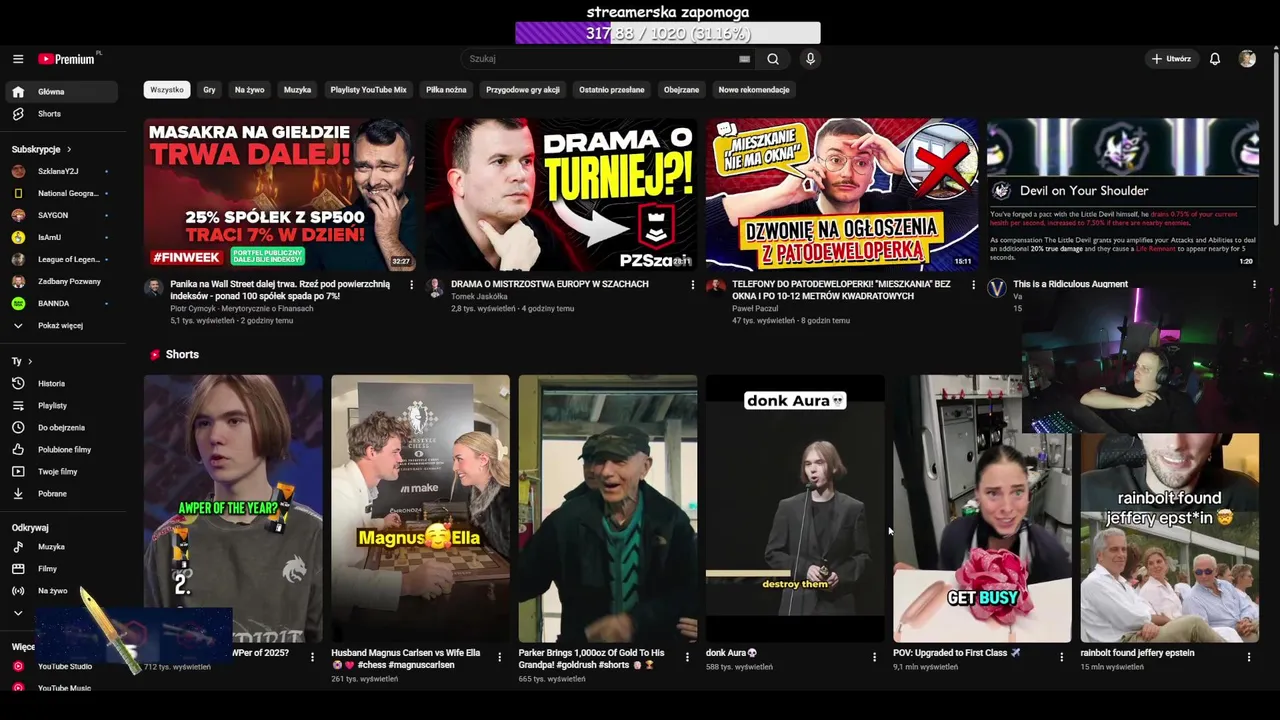Viewport: 1280px width, 720px height.
Task: Open Piotr Cymcyk channel link
Action: pyautogui.click(x=241, y=309)
